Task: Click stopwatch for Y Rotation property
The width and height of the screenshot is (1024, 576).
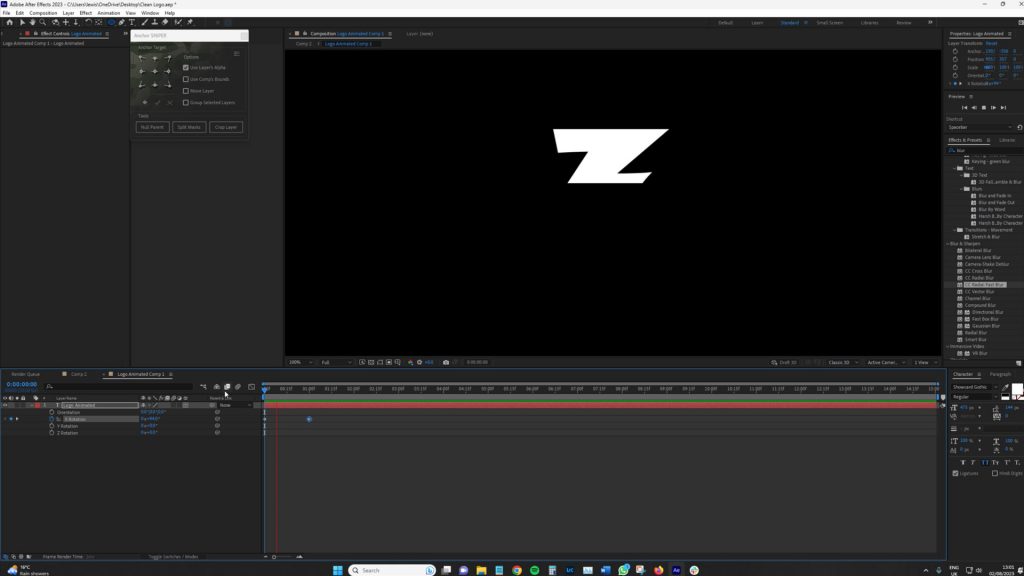Action: pos(52,426)
